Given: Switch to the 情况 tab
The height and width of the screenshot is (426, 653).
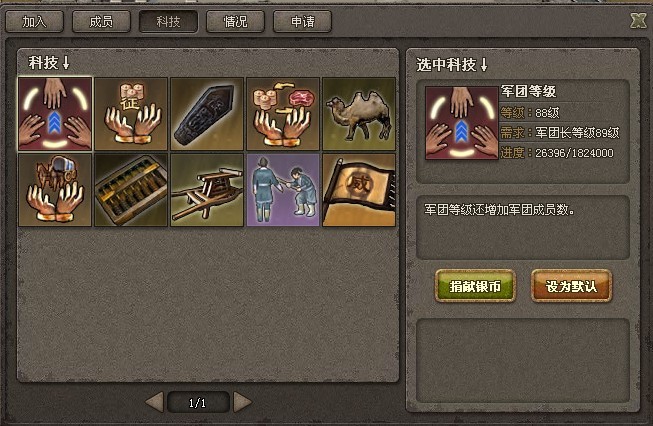Looking at the screenshot, I should pos(235,21).
